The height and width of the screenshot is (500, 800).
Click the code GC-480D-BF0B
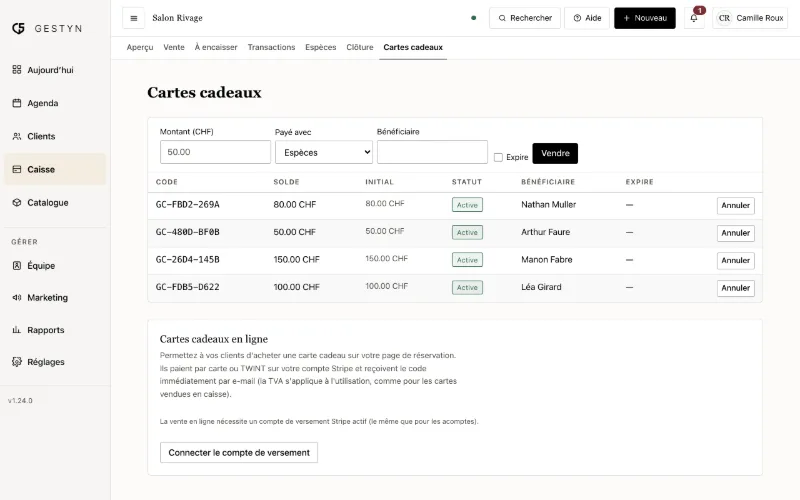point(187,232)
